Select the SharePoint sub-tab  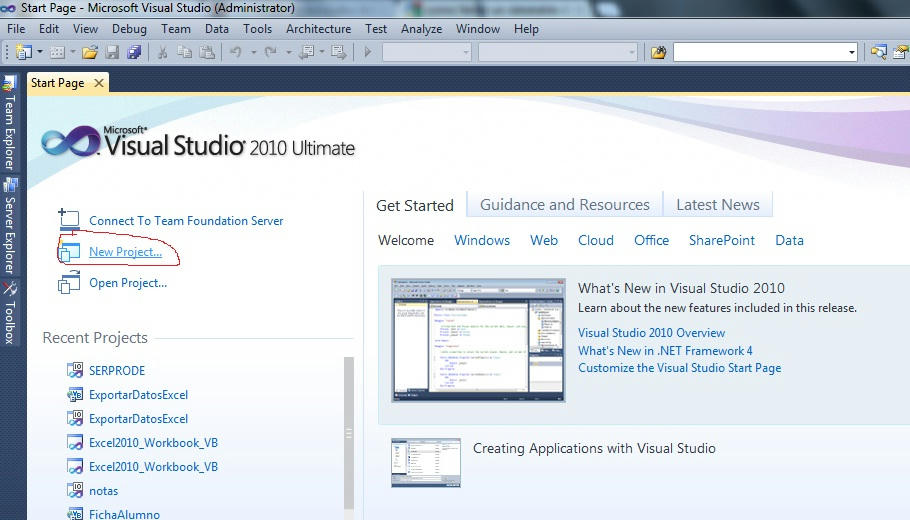(721, 240)
